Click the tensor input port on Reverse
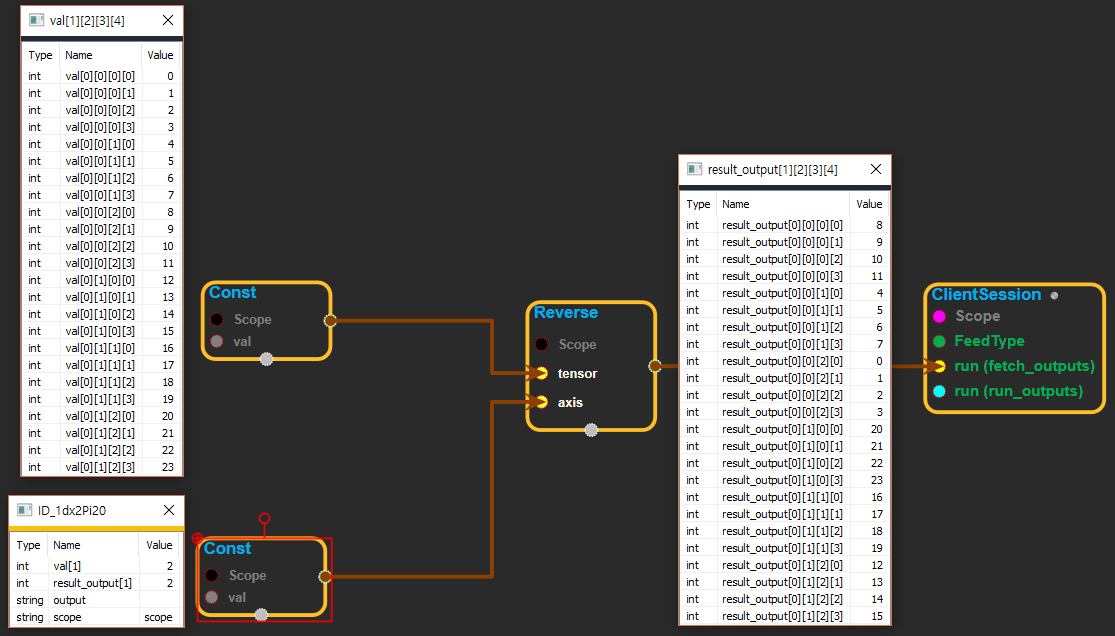 pos(541,373)
